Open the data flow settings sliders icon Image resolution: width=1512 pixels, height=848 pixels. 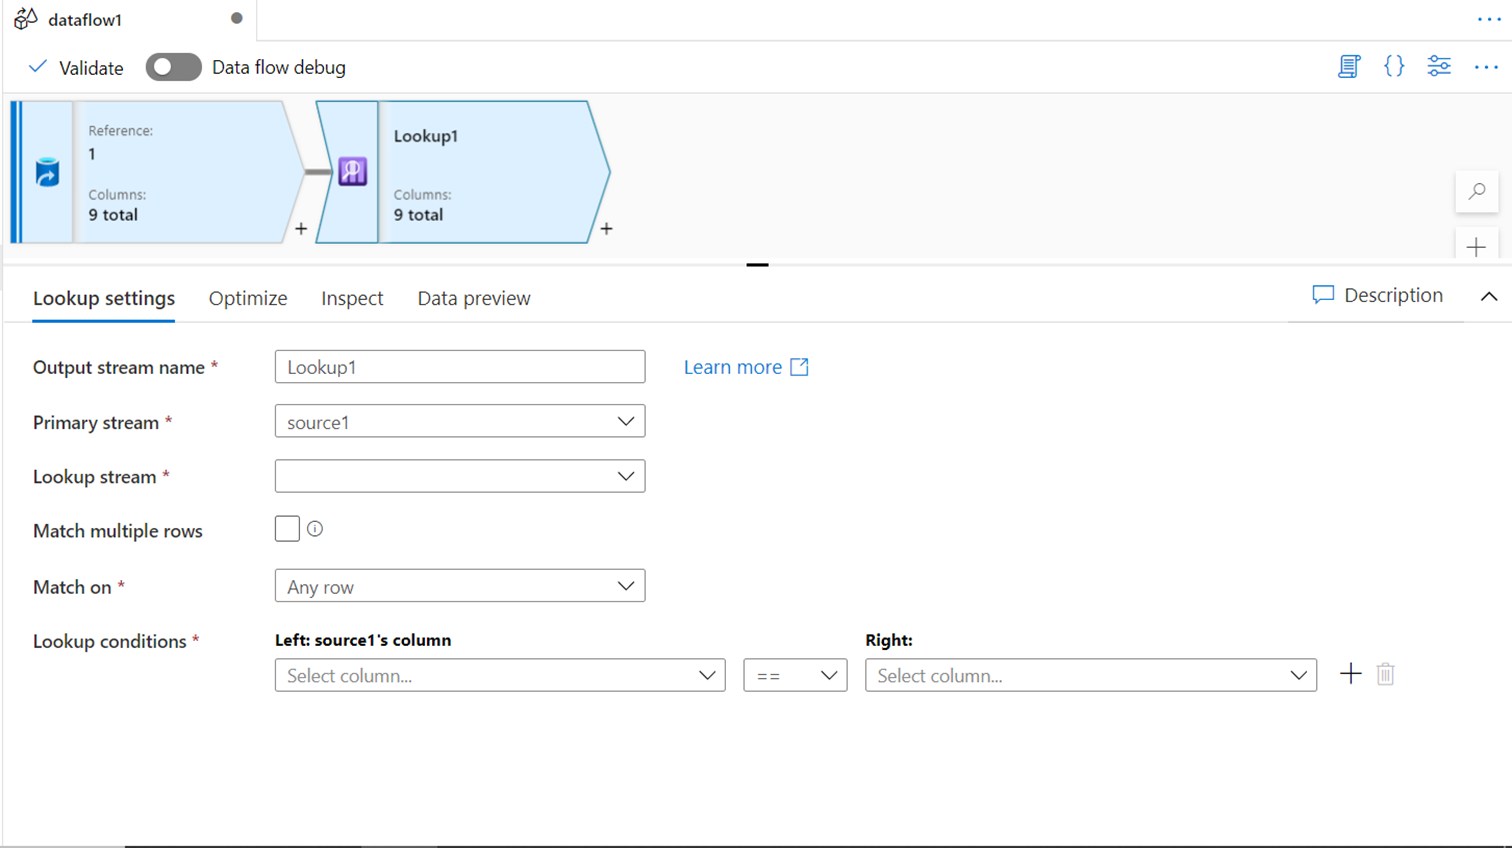click(x=1439, y=67)
